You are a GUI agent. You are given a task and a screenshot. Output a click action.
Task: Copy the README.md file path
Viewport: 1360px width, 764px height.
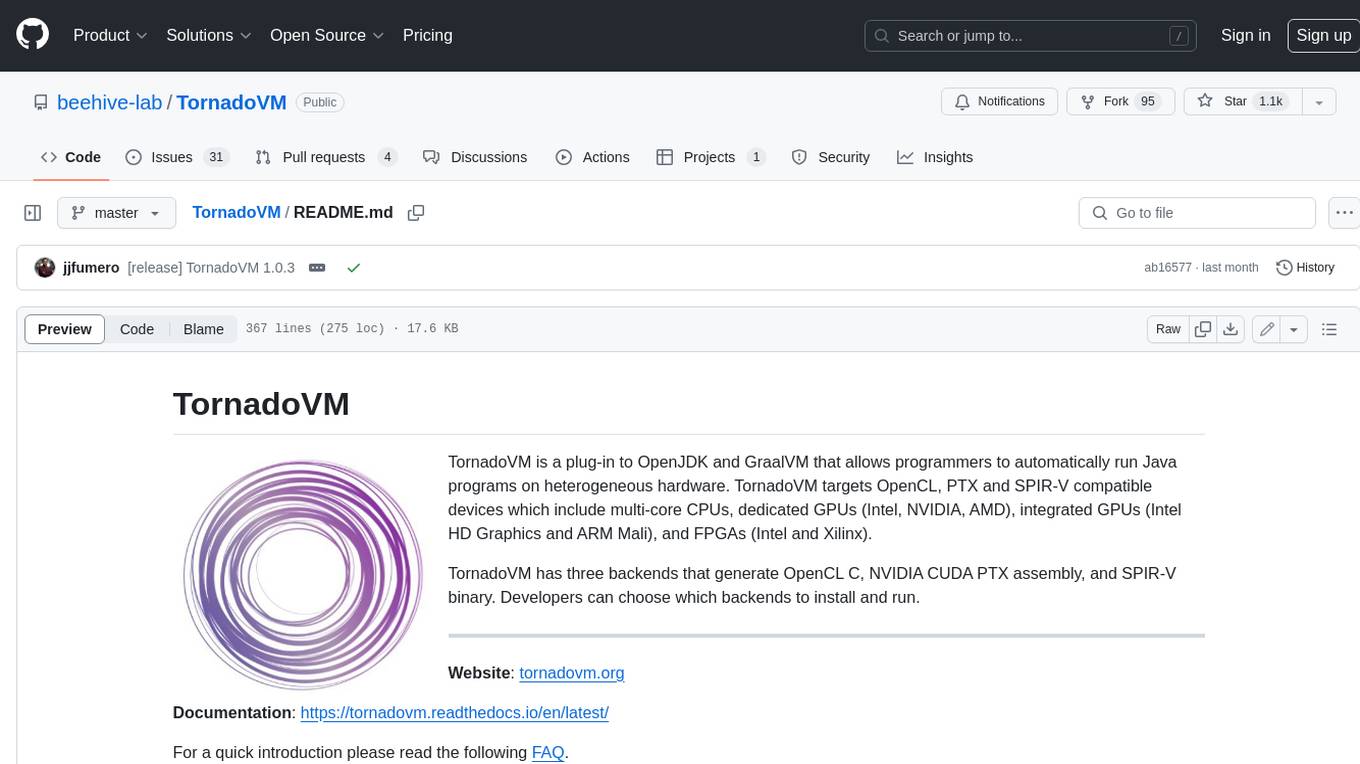[416, 213]
